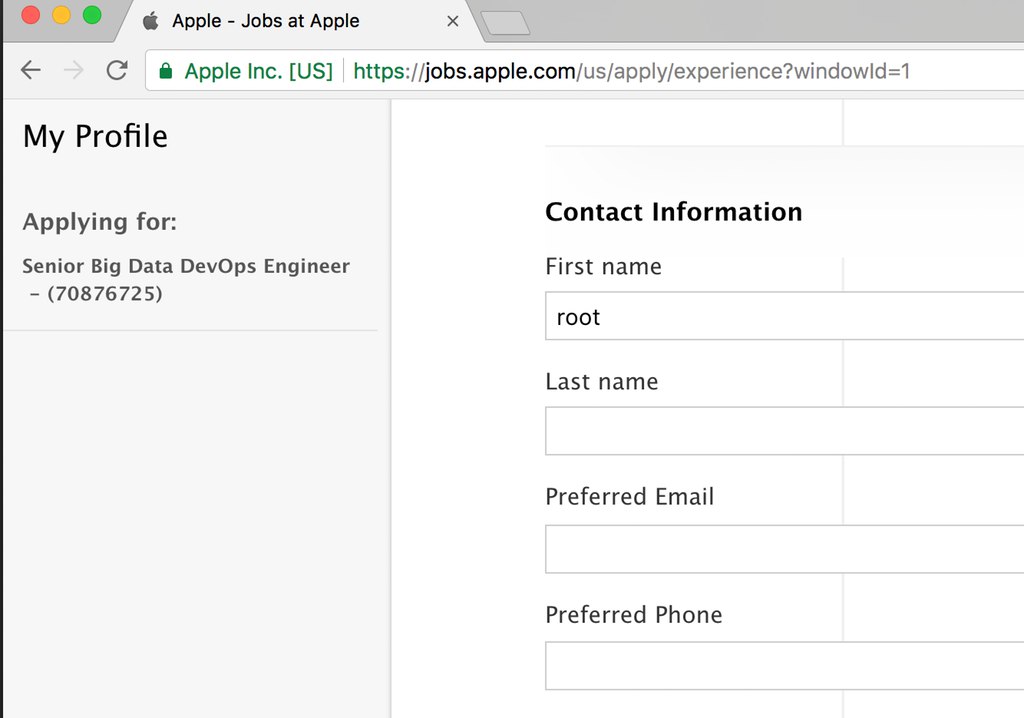
Task: Close the Jobs at Apple tab
Action: [453, 22]
